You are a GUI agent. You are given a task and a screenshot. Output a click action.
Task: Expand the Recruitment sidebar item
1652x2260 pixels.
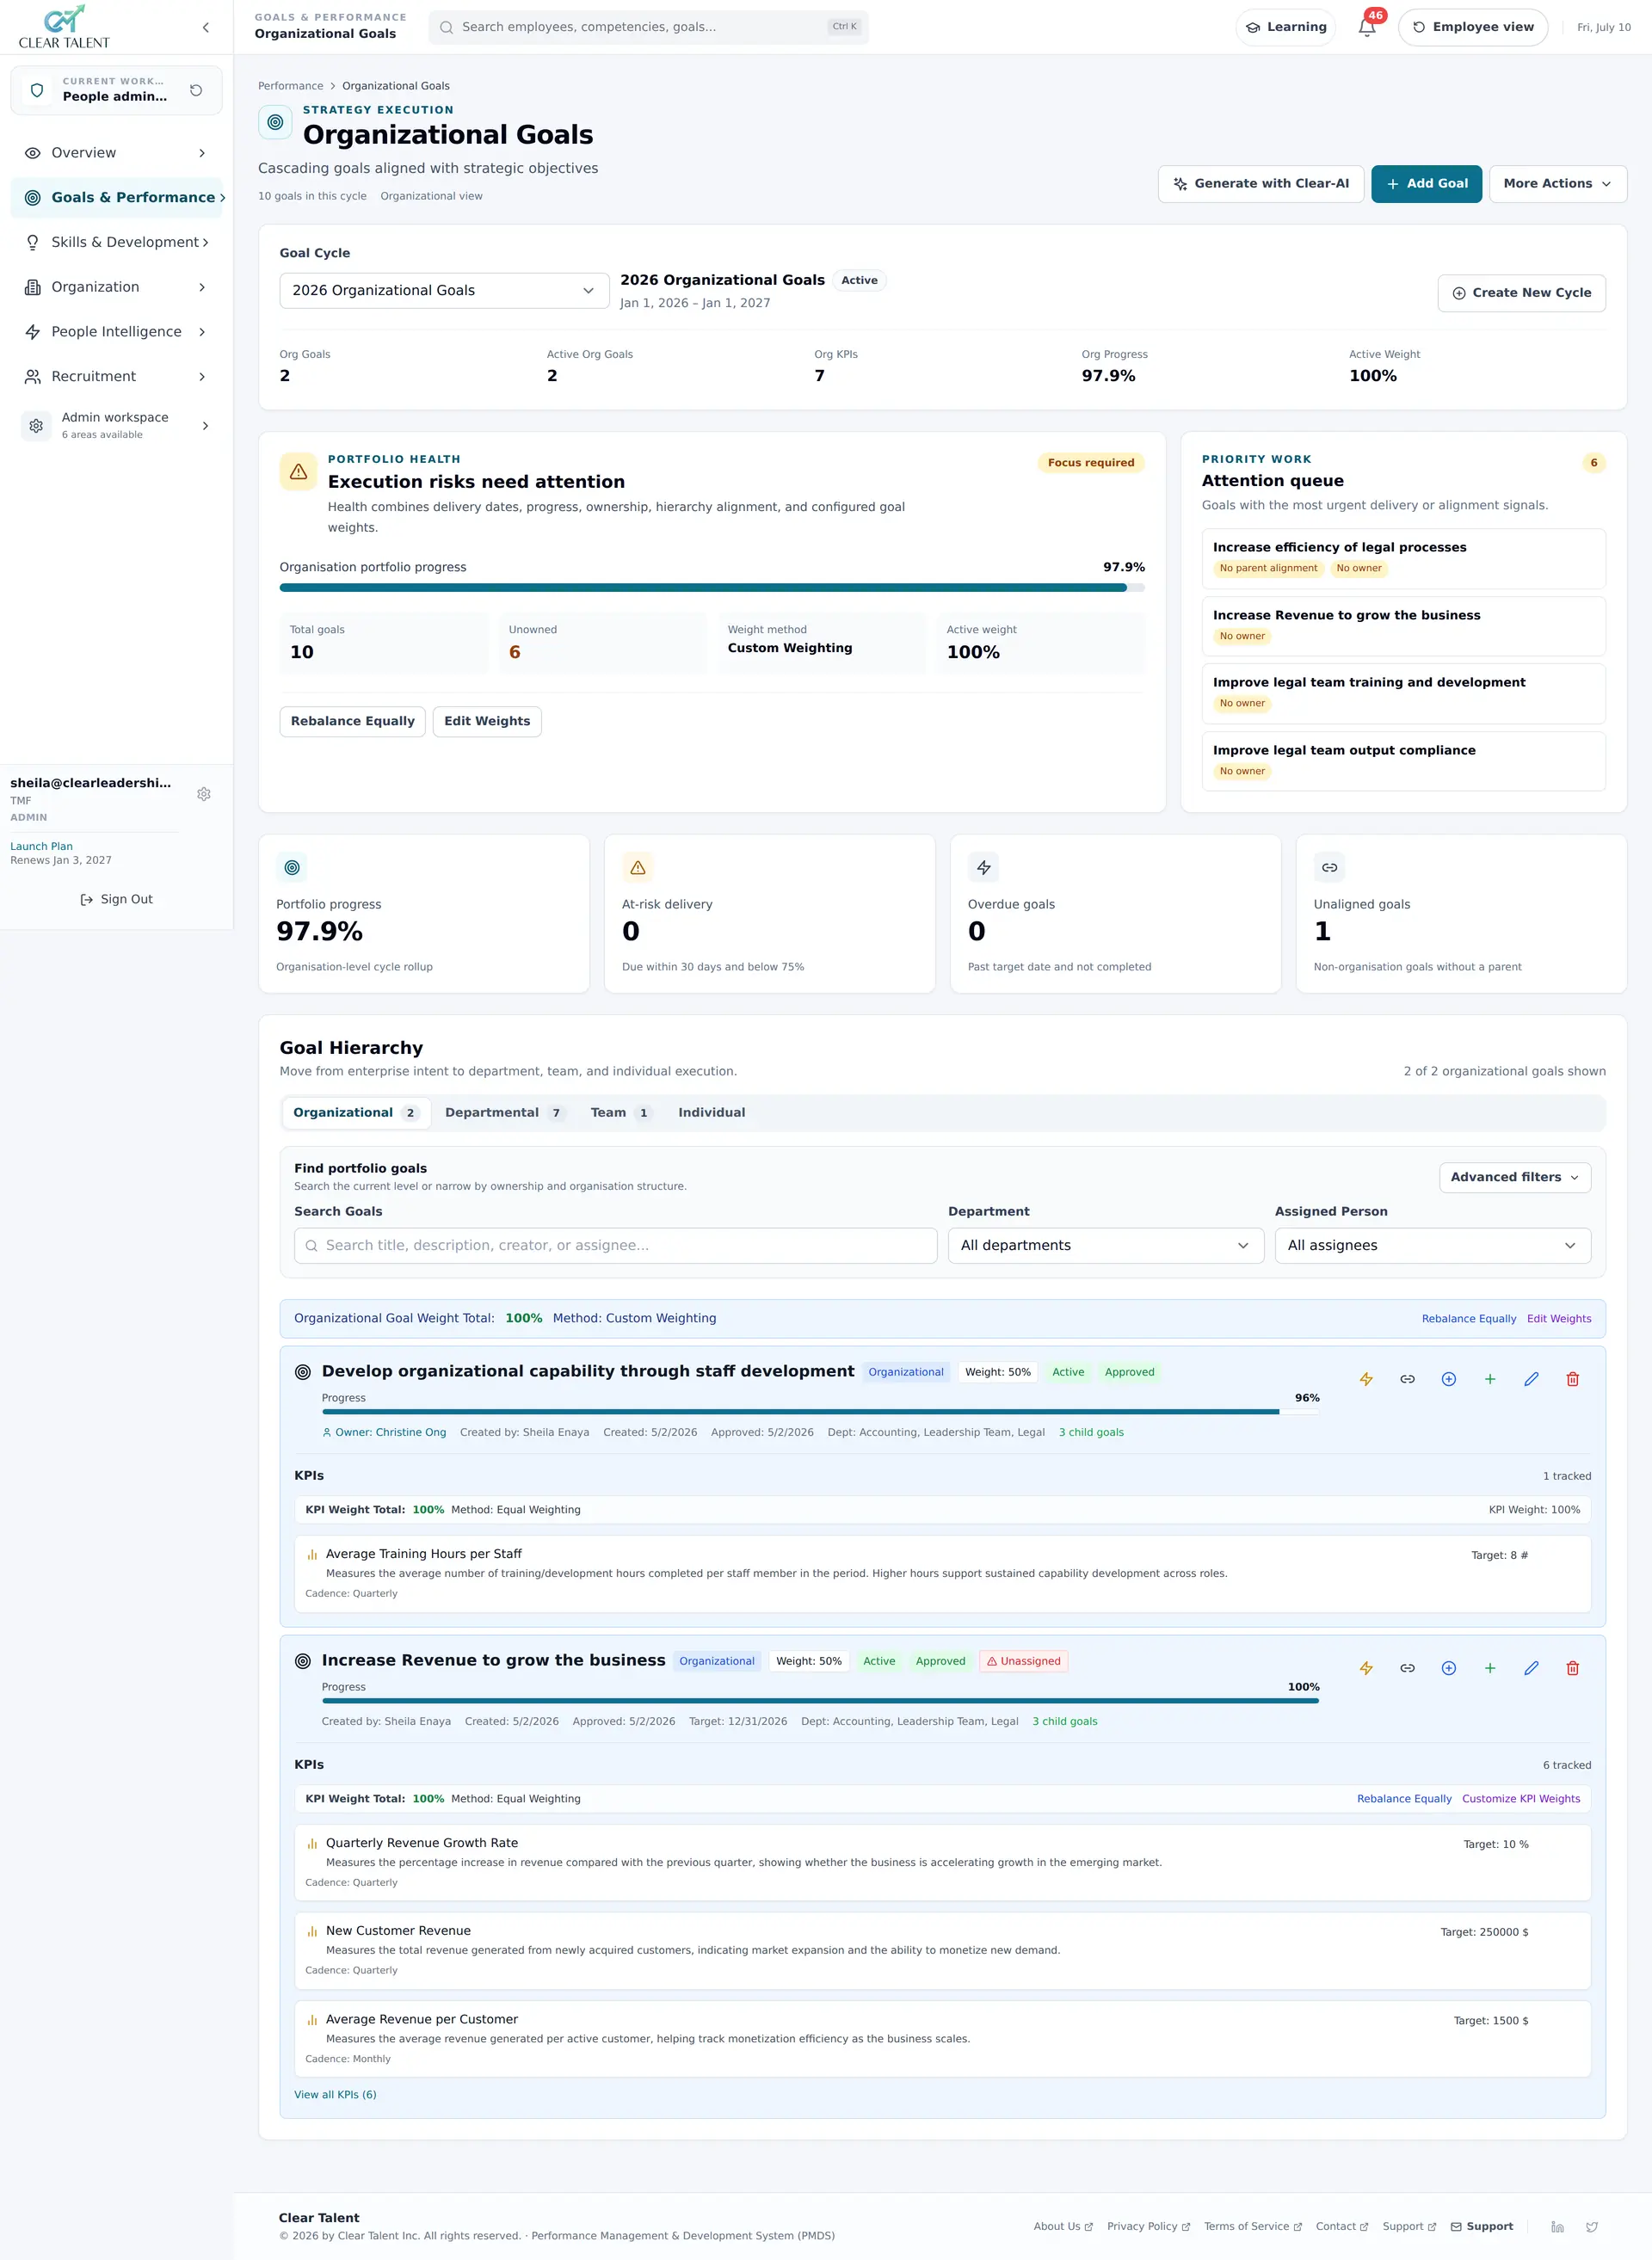coord(116,377)
